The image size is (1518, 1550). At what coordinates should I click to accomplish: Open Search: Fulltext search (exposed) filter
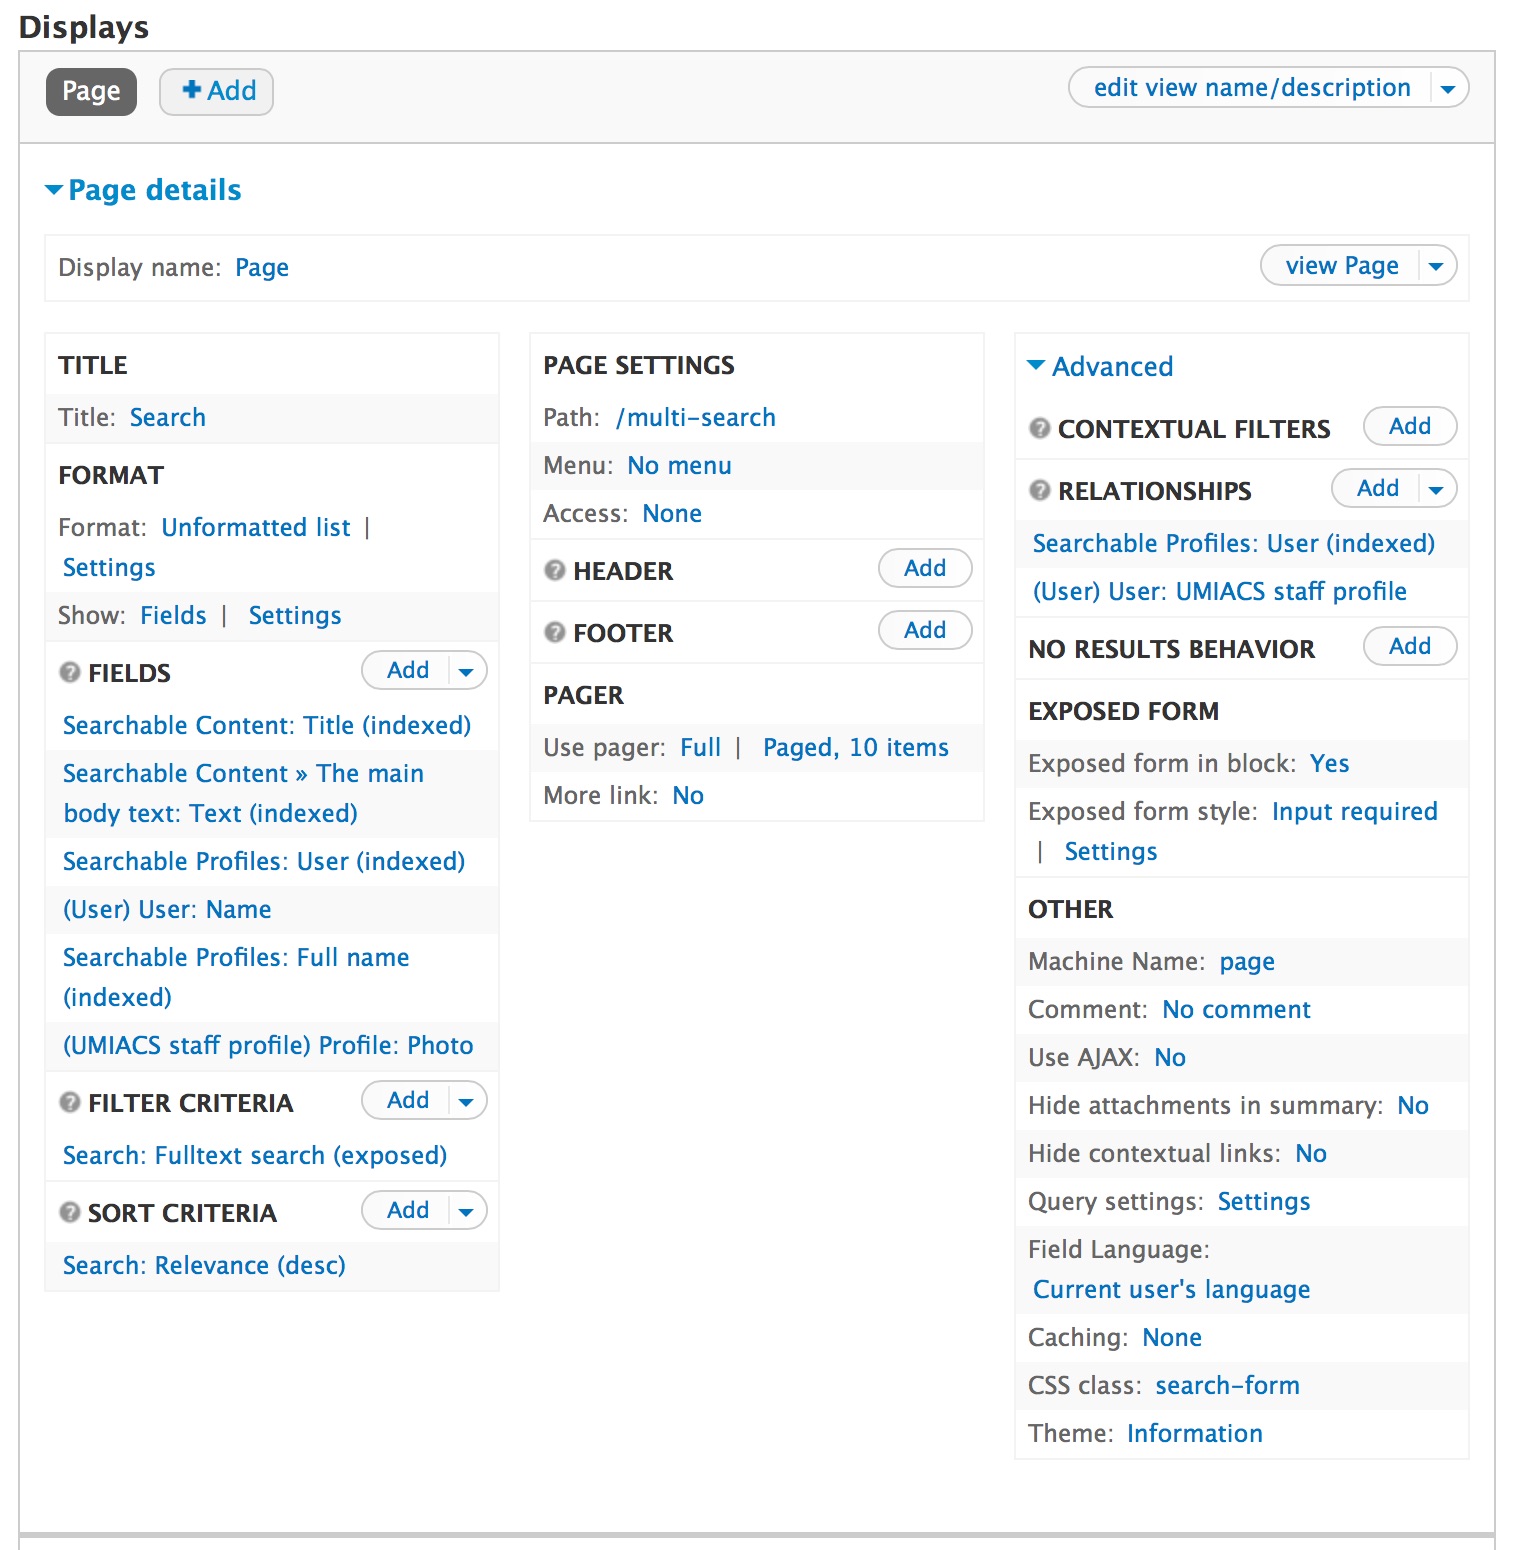click(x=255, y=1155)
